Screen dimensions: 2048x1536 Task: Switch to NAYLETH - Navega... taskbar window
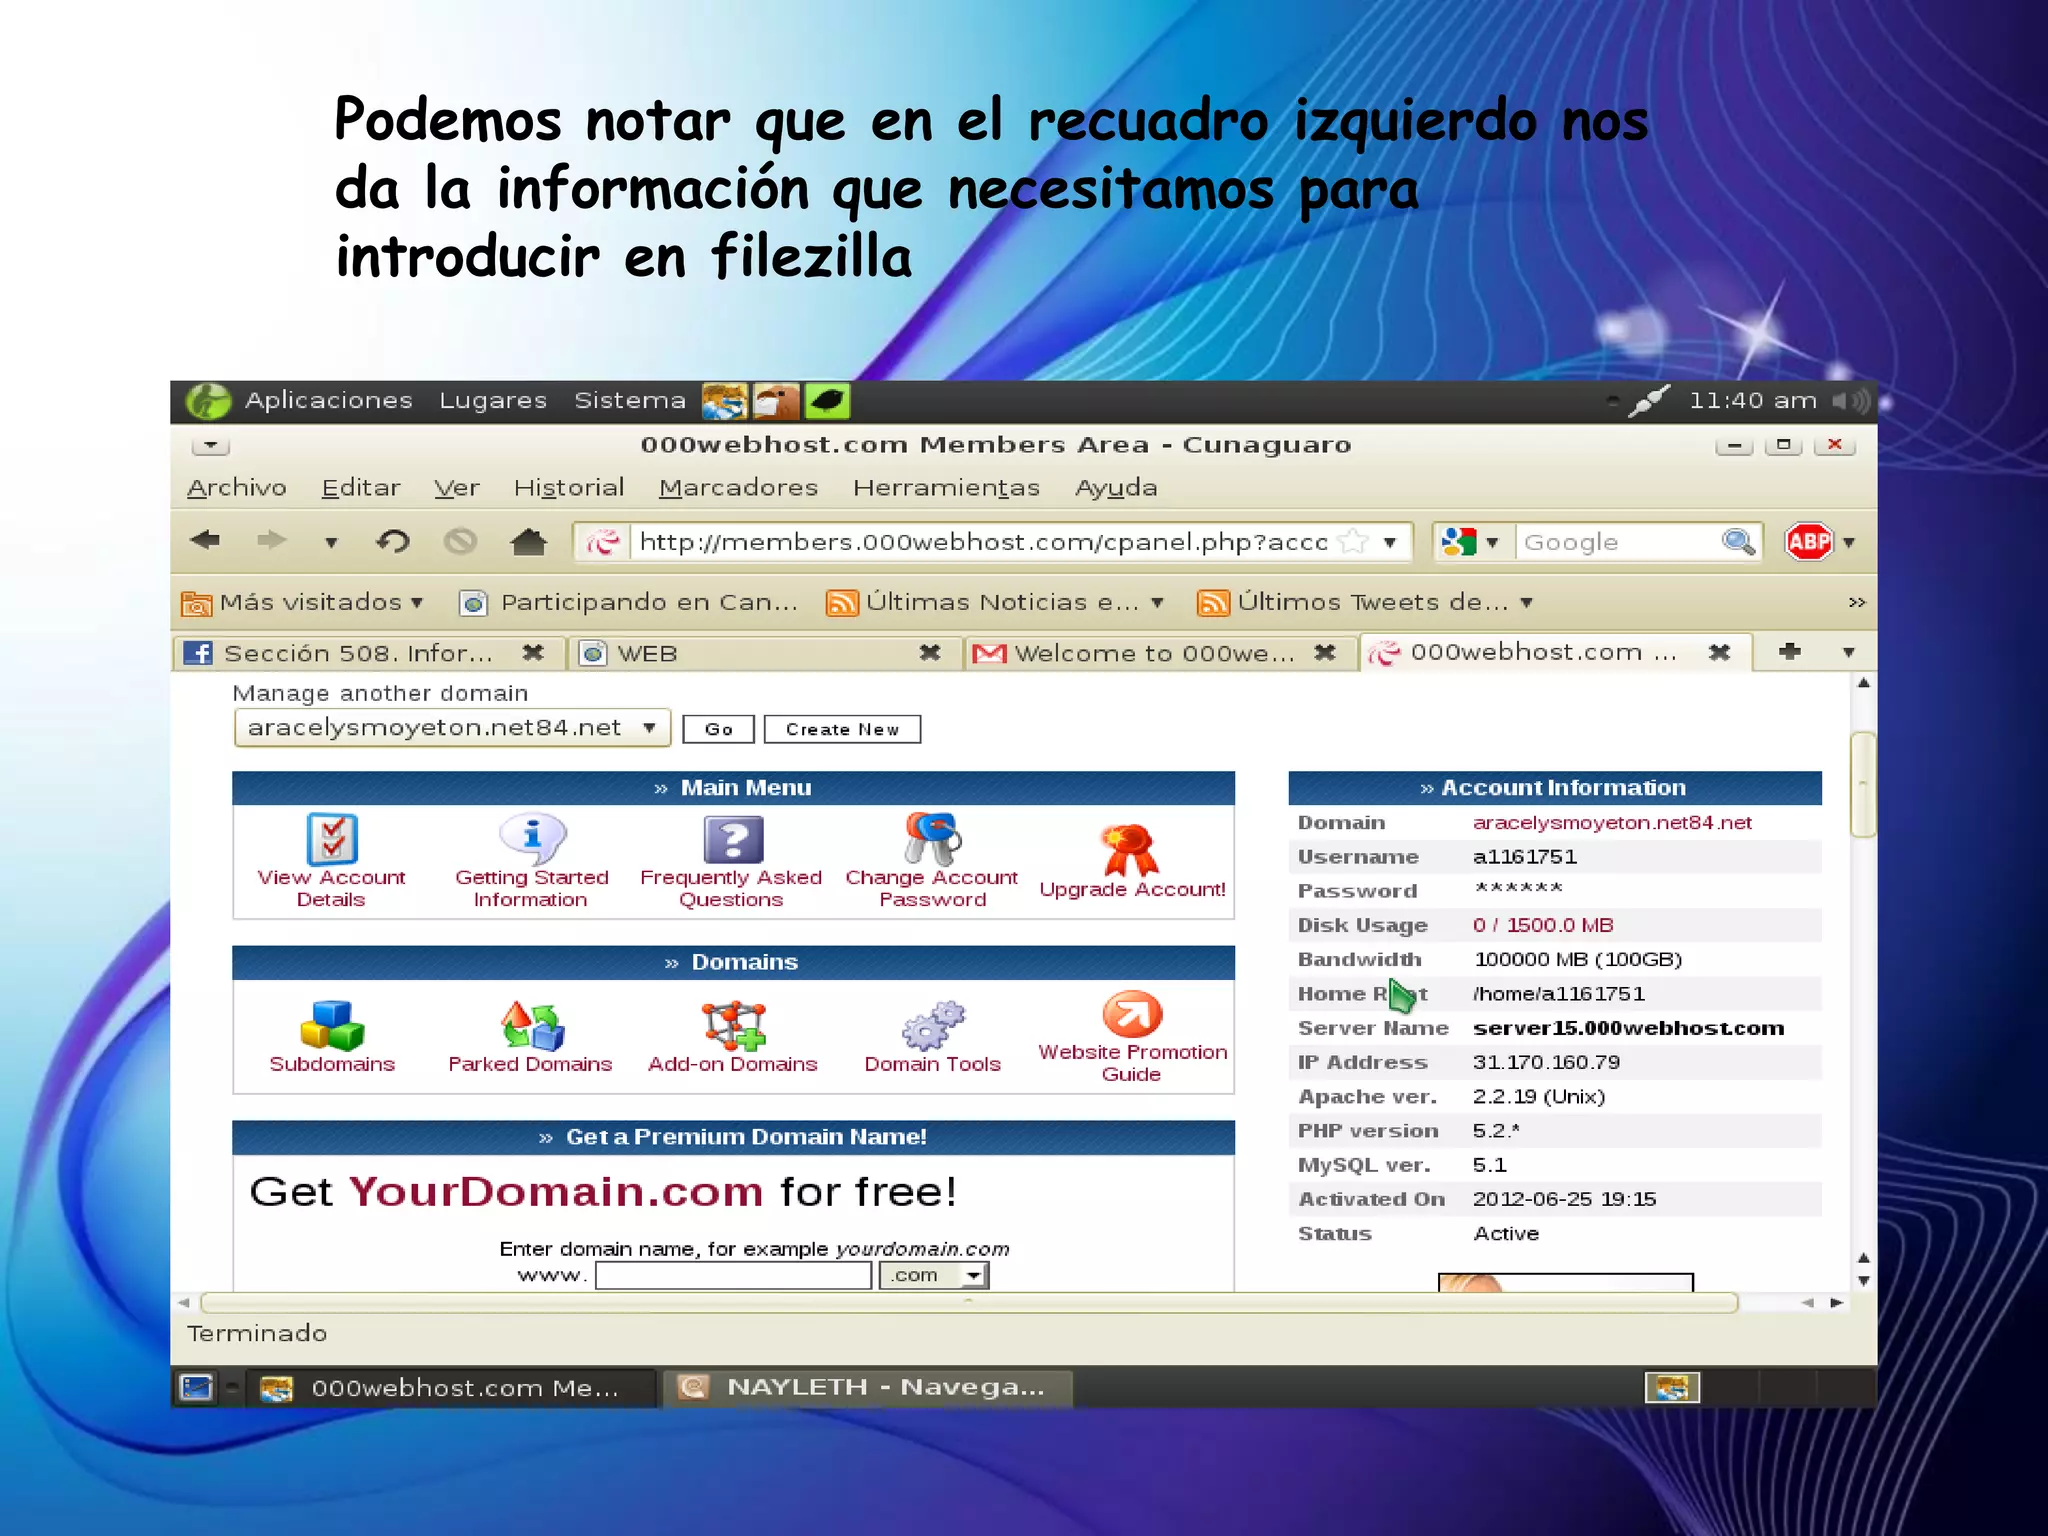pos(867,1387)
